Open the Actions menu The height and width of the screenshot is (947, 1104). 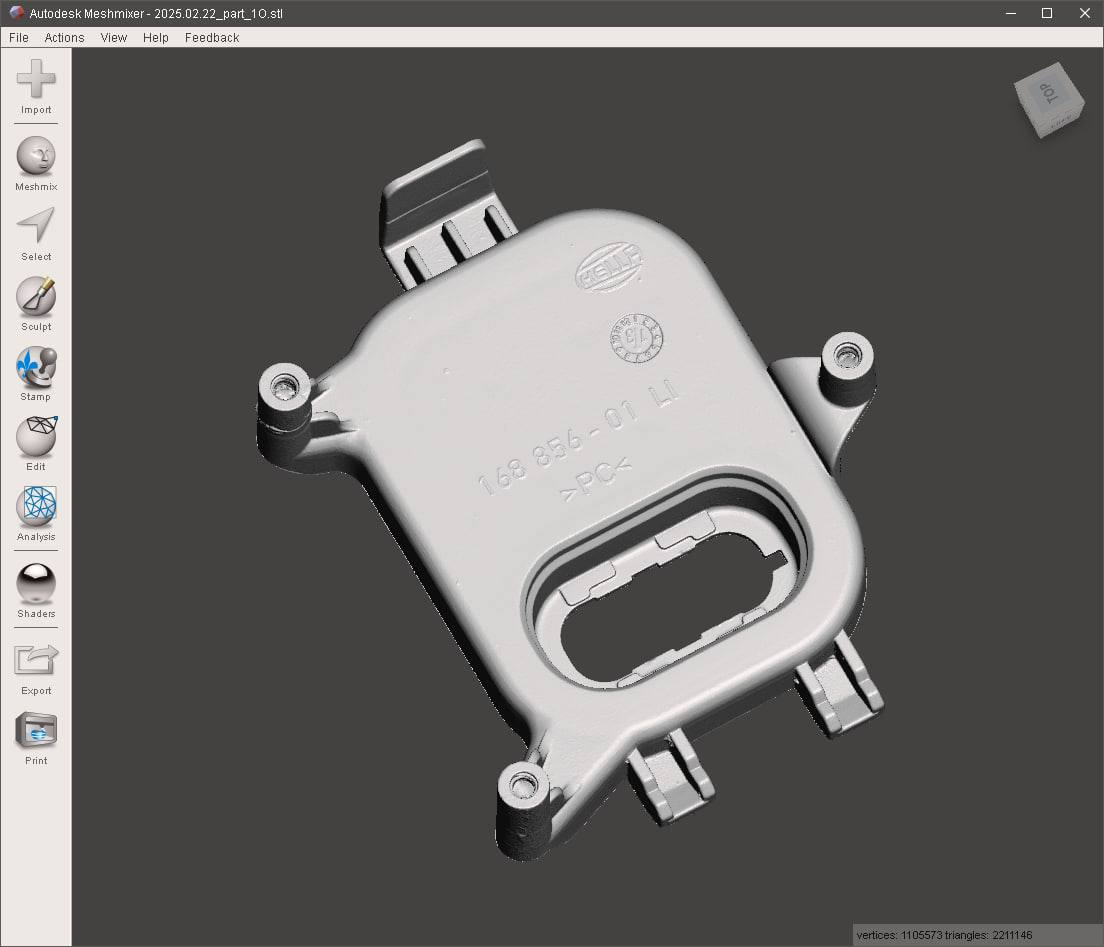click(x=64, y=37)
